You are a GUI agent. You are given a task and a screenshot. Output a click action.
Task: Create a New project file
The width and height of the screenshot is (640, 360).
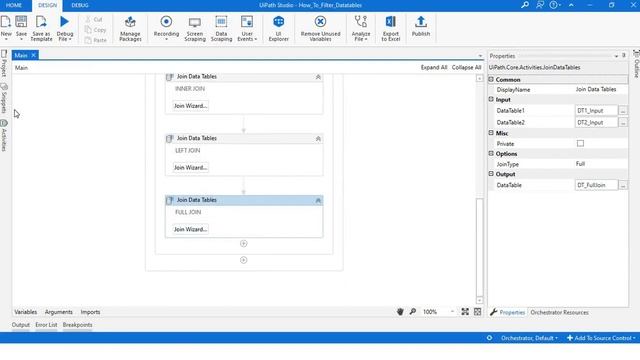[x=6, y=28]
